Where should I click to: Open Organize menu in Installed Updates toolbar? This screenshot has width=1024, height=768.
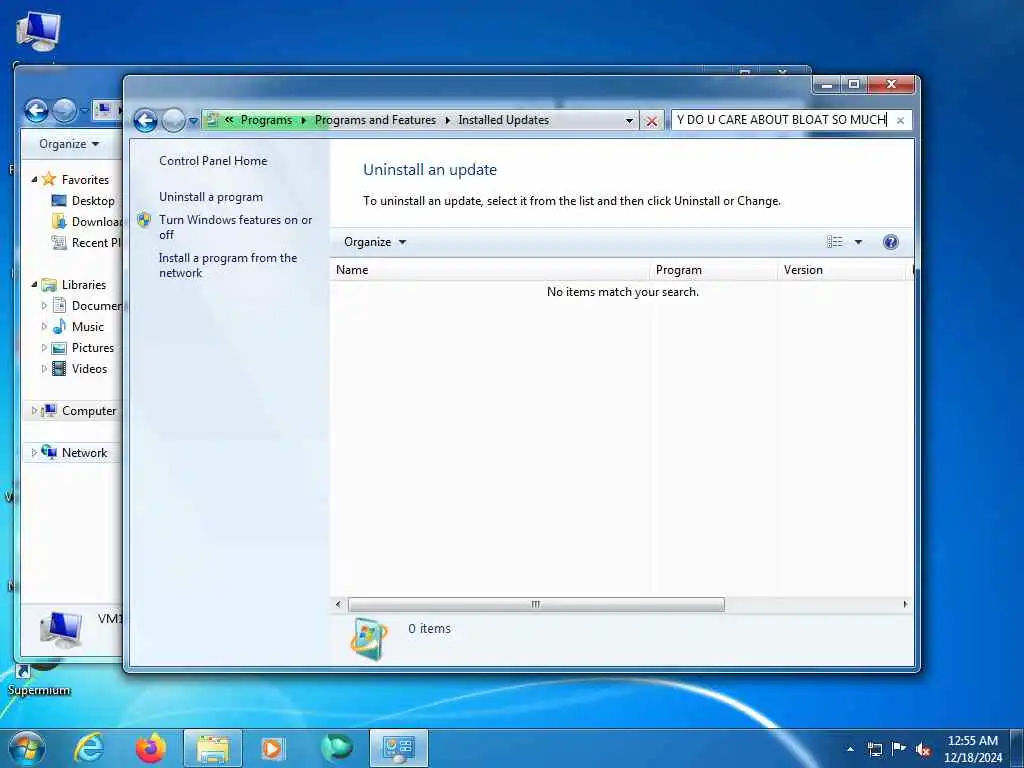tap(375, 242)
